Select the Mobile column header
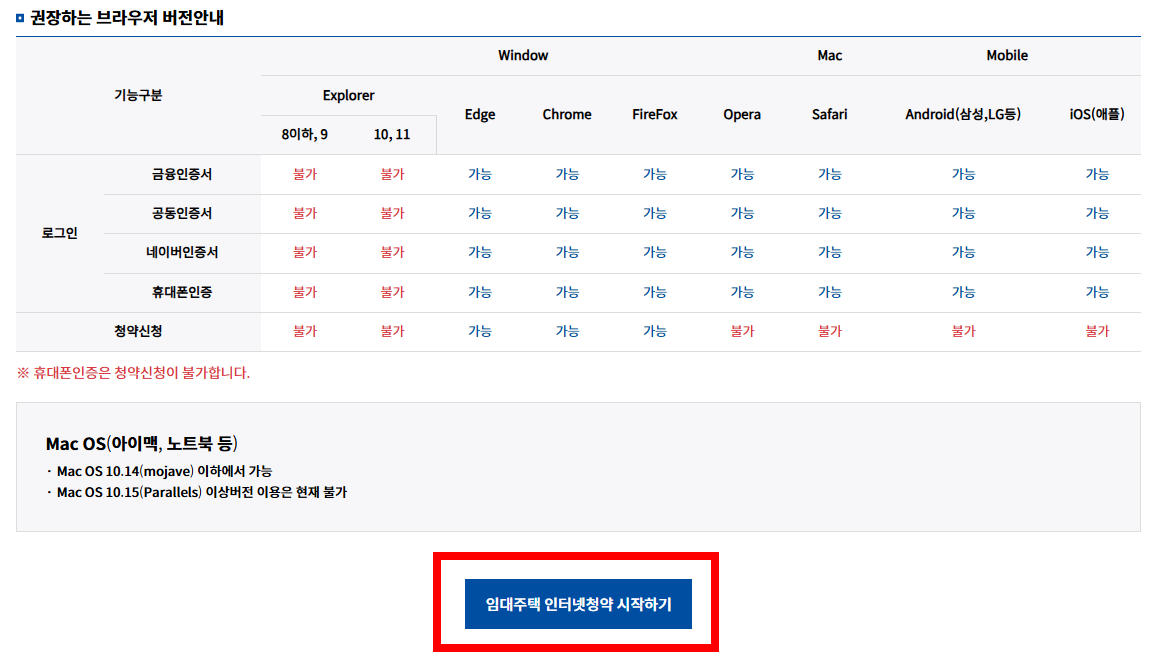1159x663 pixels. click(1006, 56)
